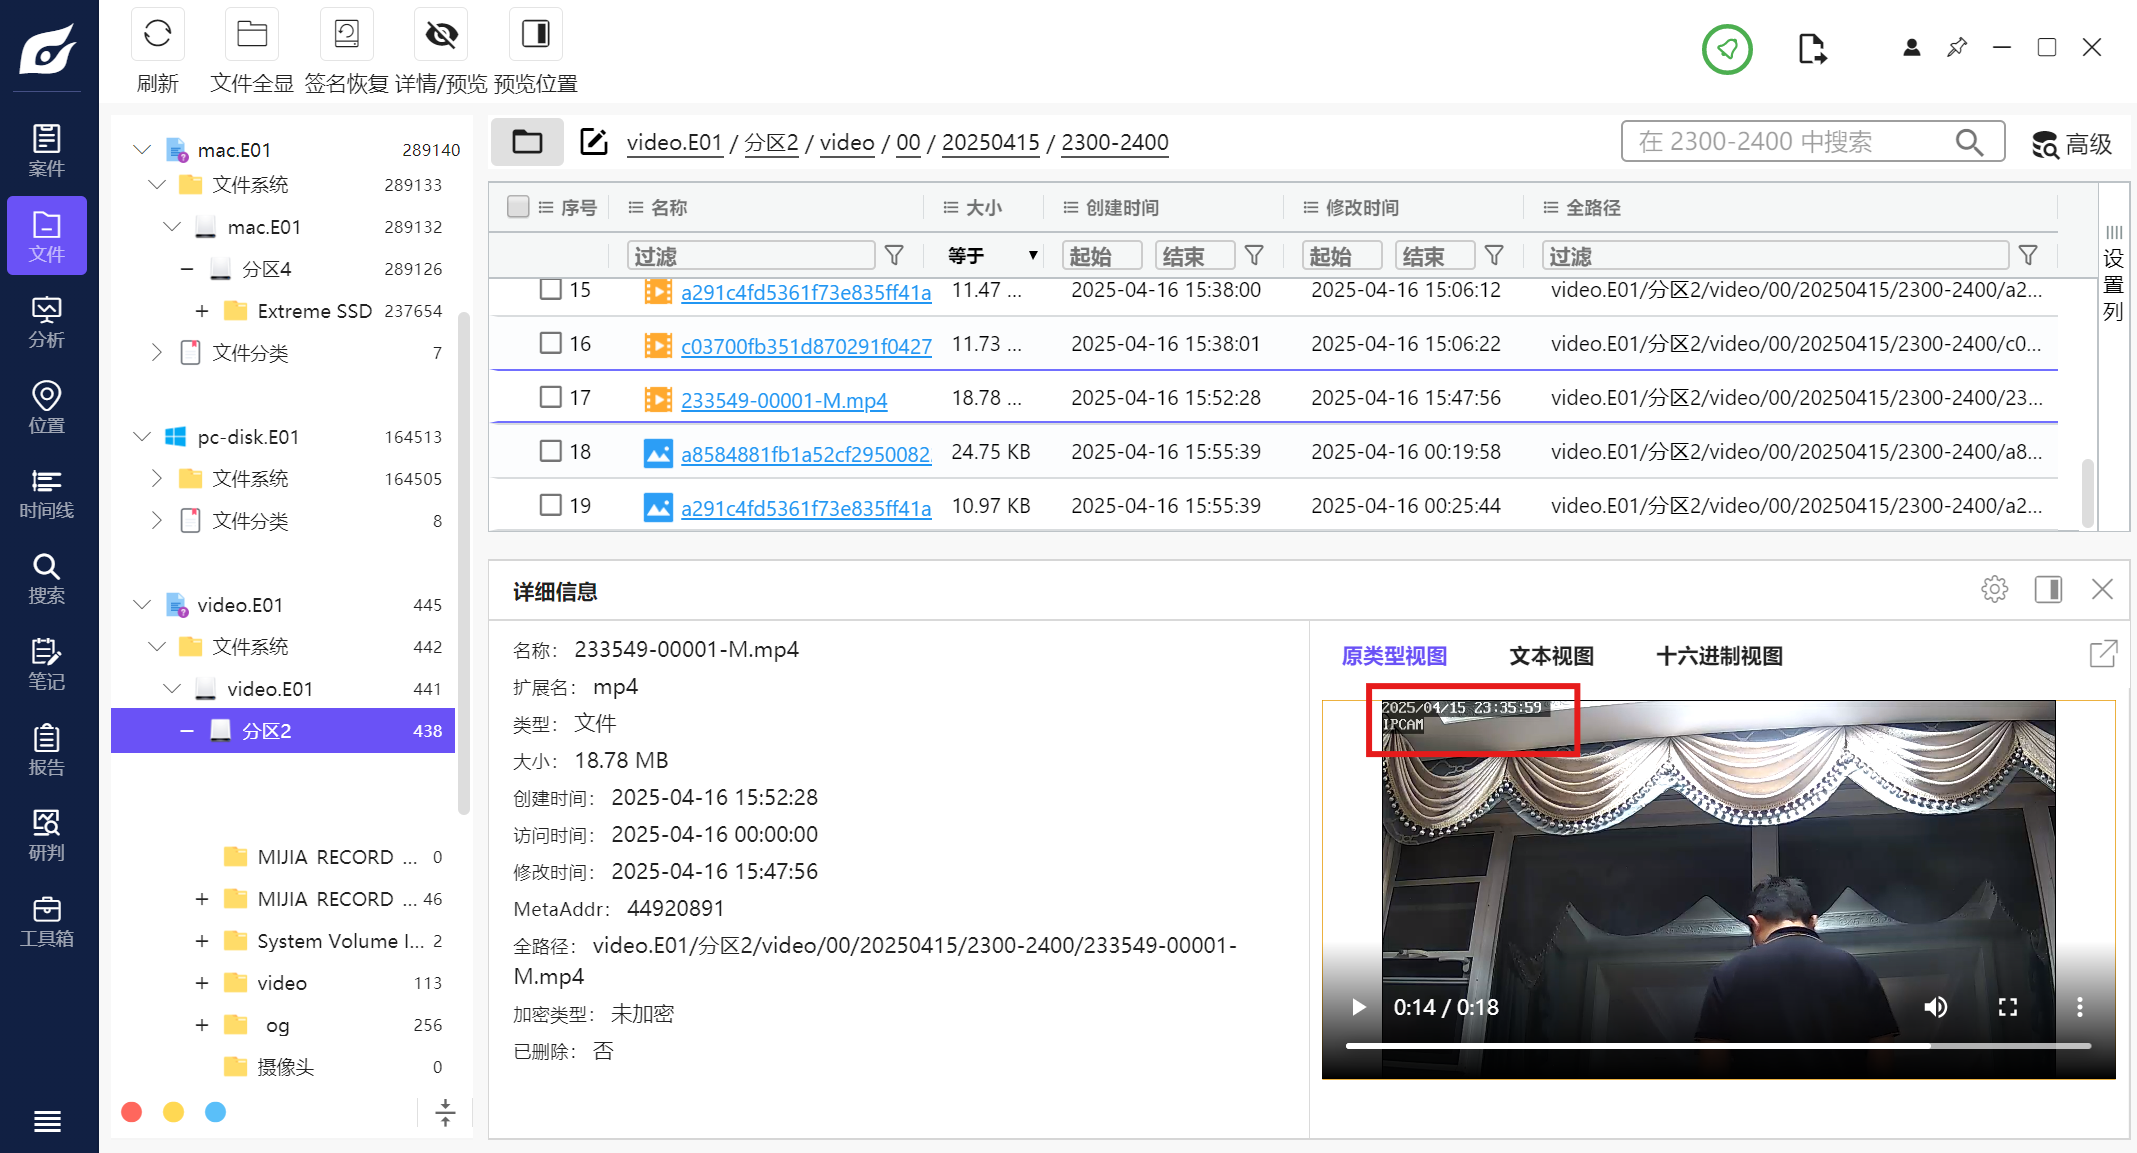This screenshot has height=1153, width=2137.
Task: Click the folder browse button beside path
Action: pyautogui.click(x=527, y=142)
